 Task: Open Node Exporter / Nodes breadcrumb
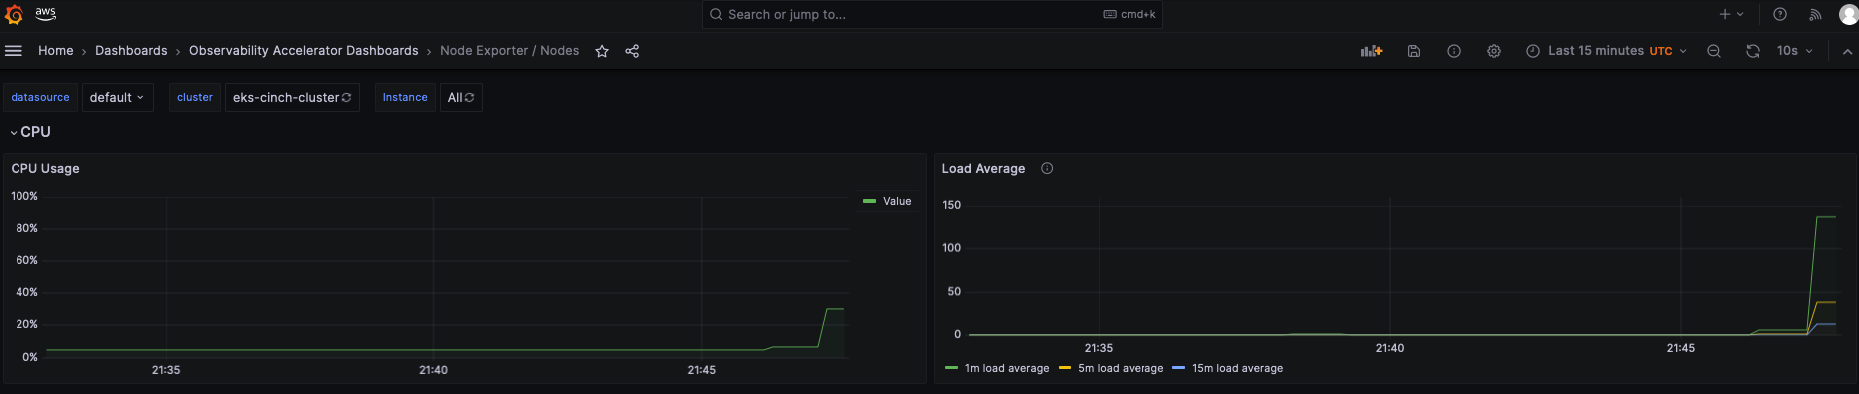click(x=510, y=51)
